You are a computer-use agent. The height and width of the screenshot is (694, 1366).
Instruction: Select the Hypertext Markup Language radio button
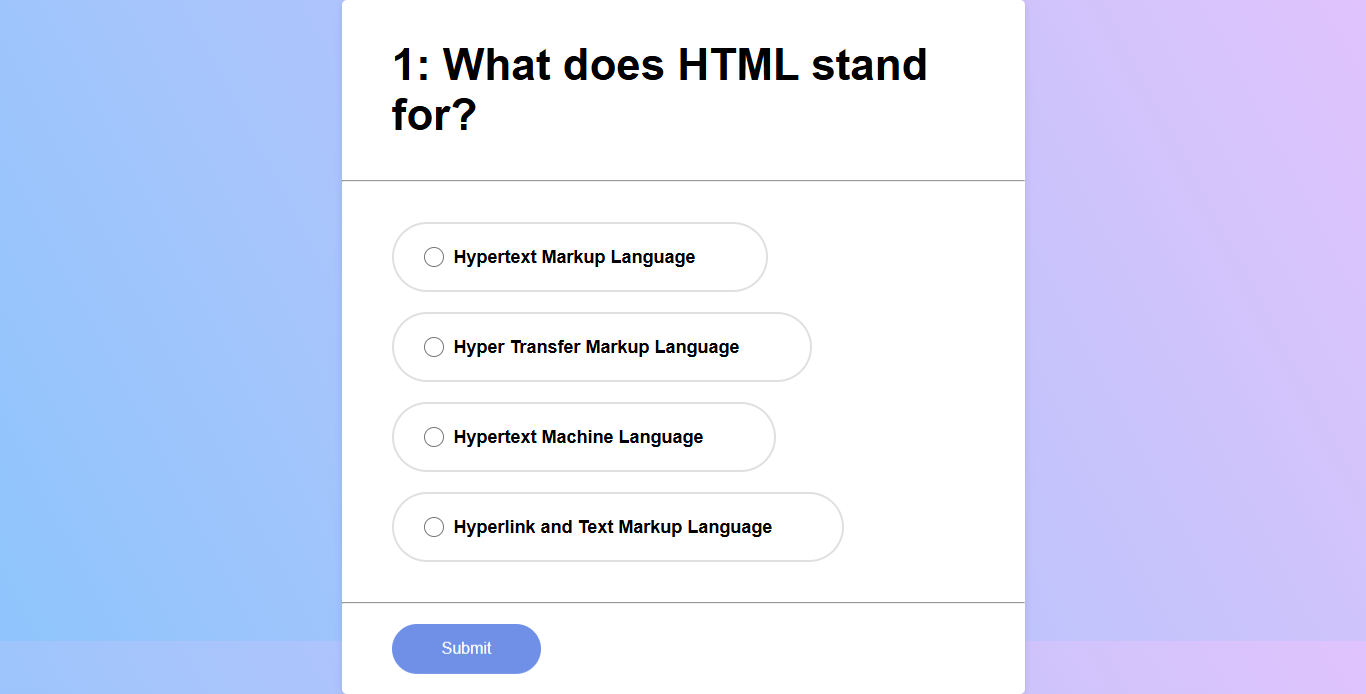pos(434,257)
